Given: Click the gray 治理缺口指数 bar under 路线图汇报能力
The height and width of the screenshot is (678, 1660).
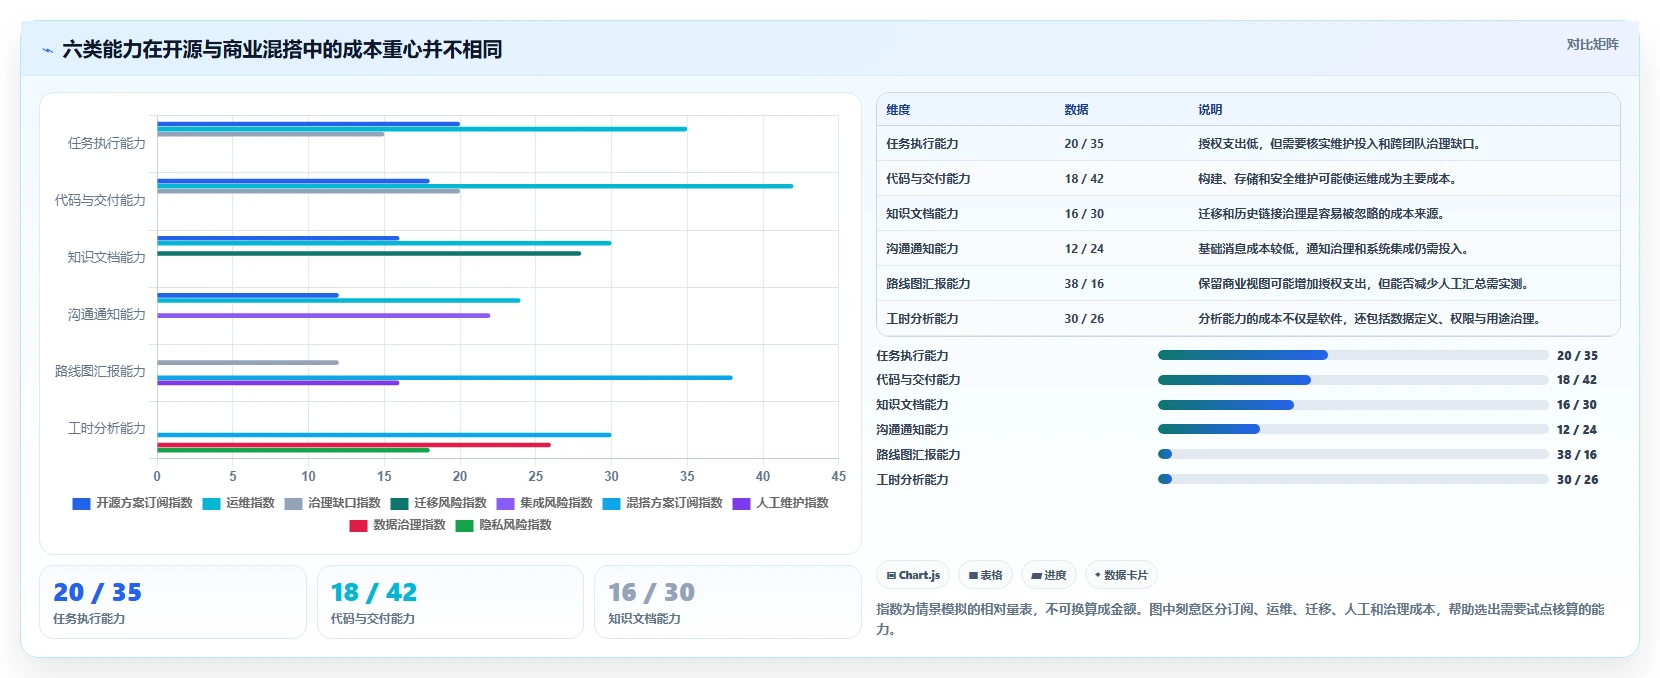Looking at the screenshot, I should point(248,362).
